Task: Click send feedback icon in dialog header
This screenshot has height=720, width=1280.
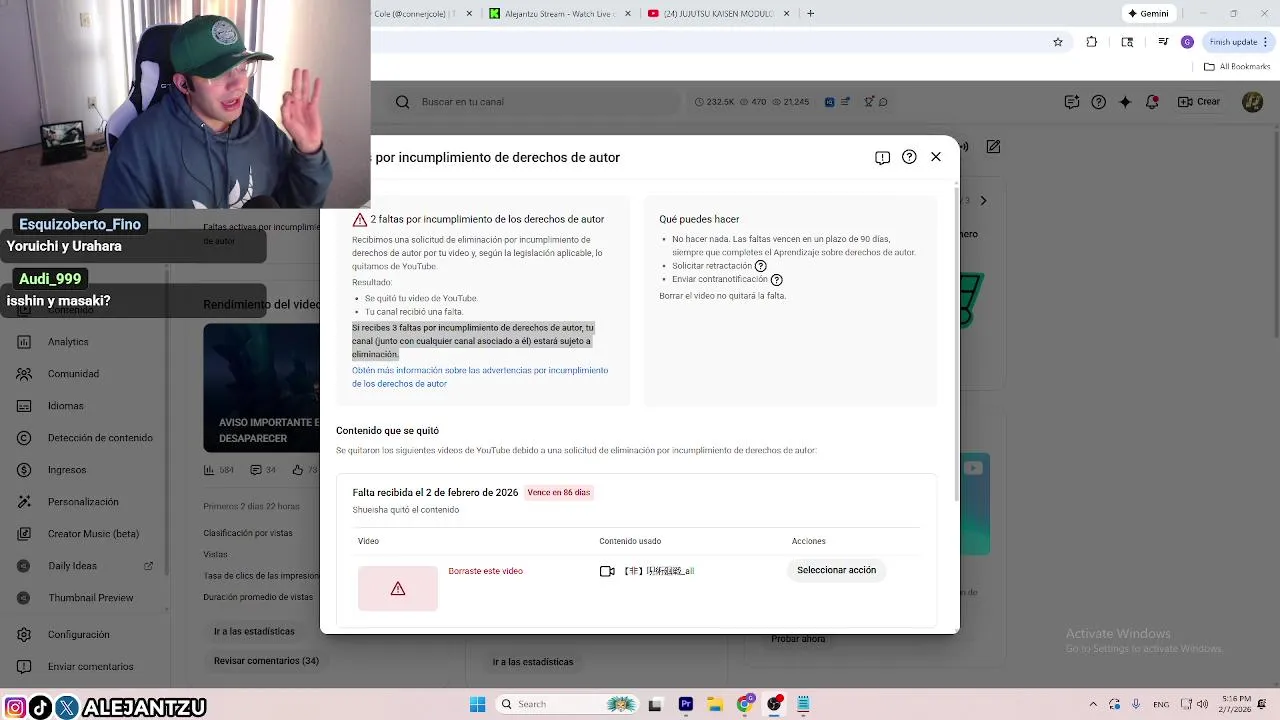Action: point(882,157)
